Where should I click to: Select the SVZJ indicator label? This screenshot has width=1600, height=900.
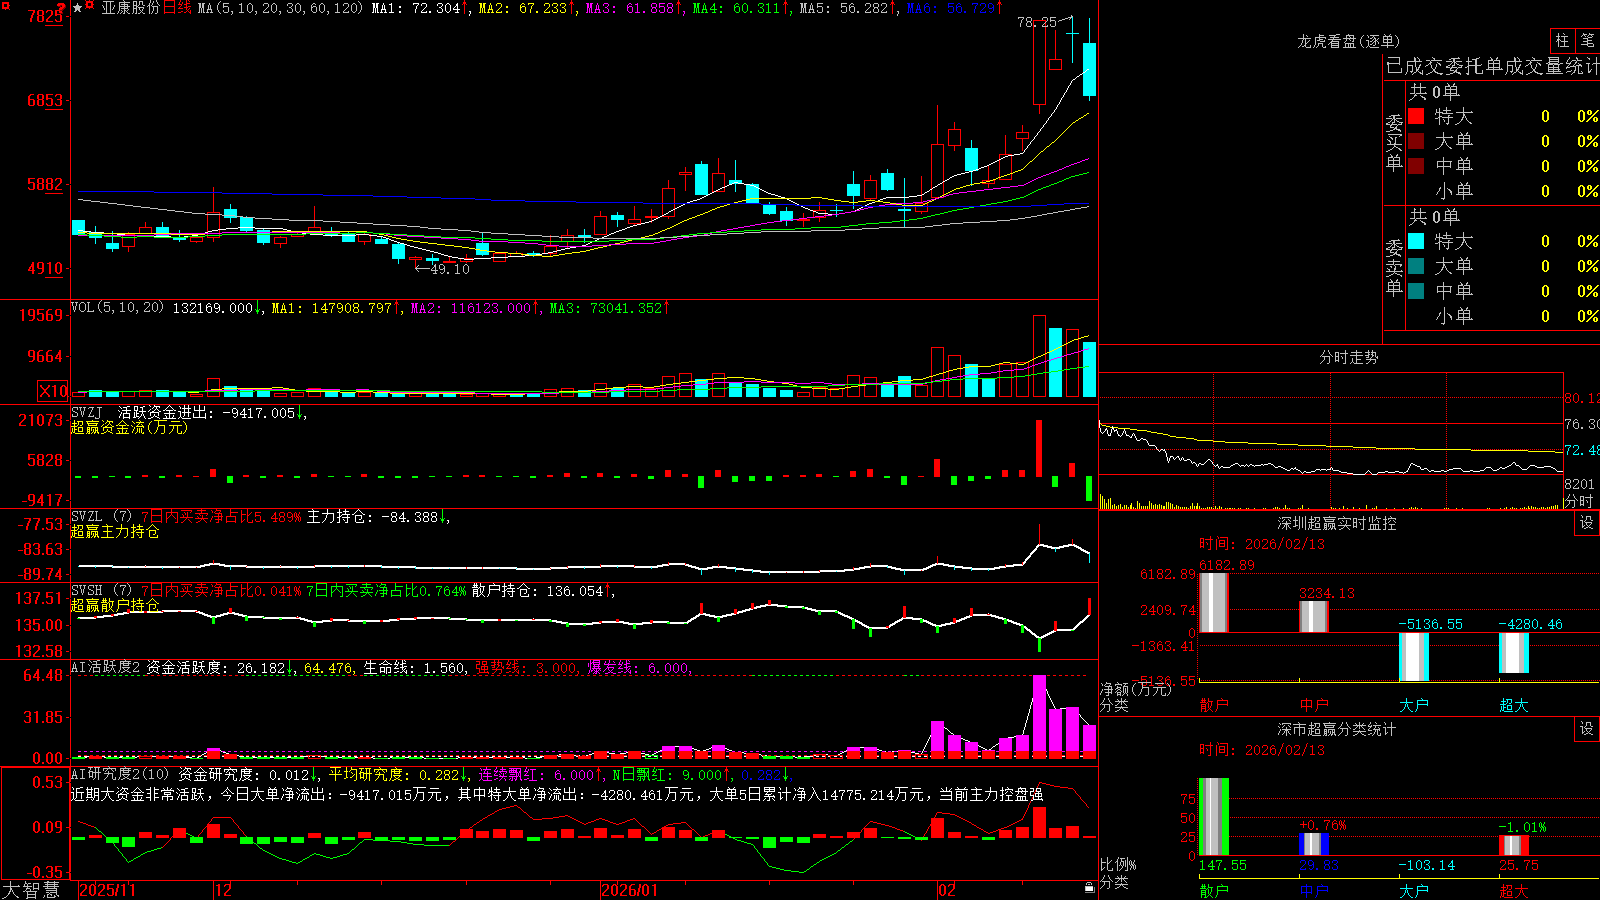(x=87, y=412)
